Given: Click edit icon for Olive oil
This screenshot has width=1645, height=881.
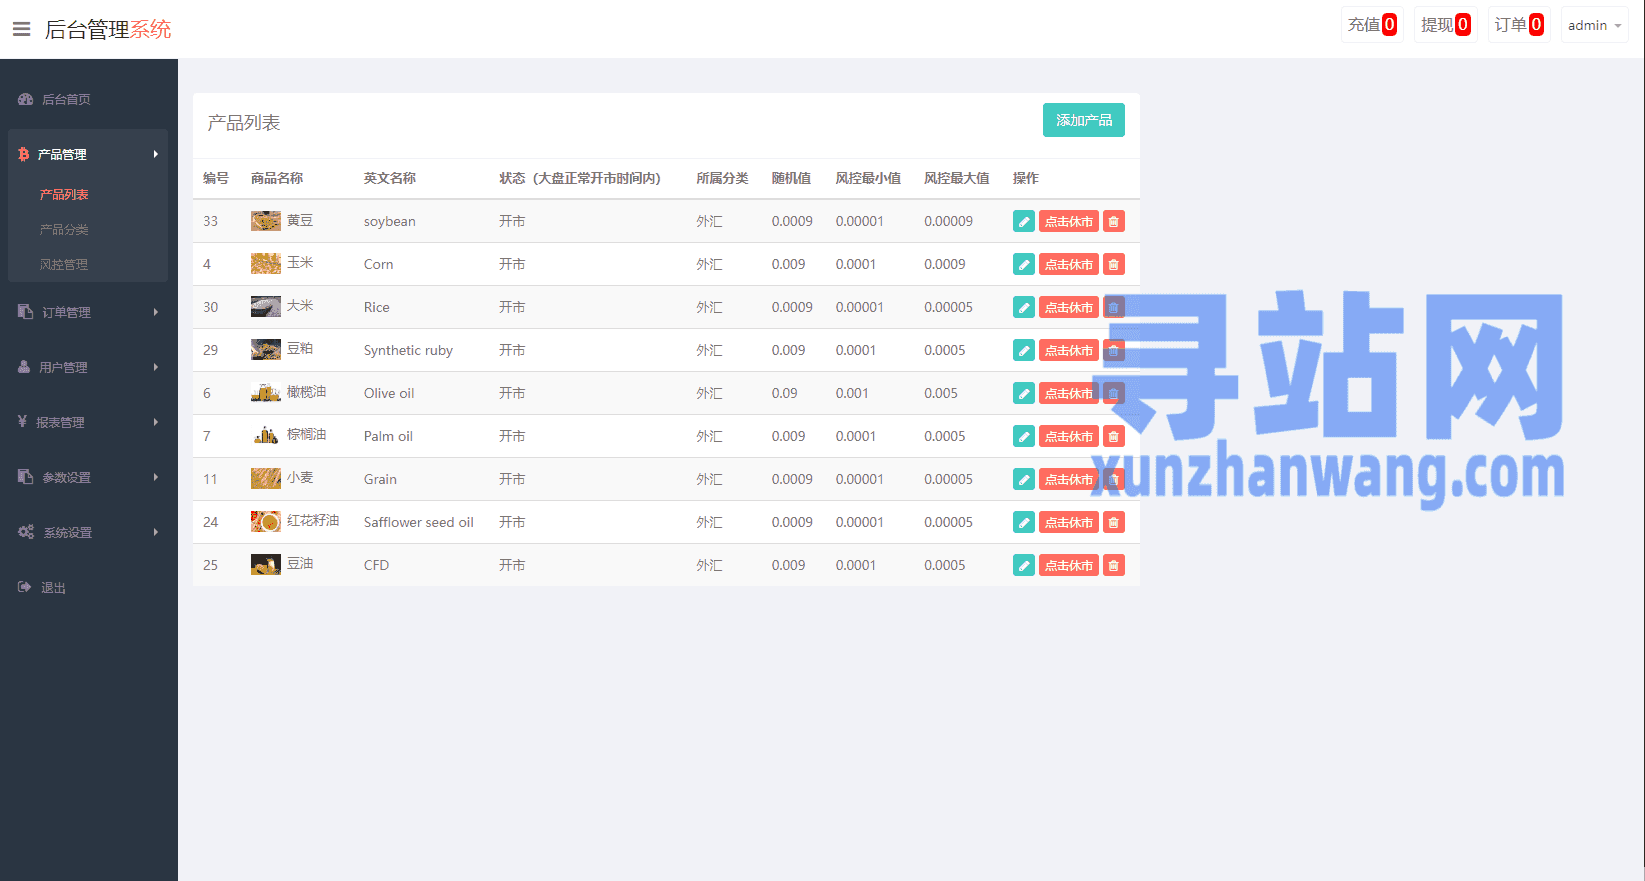Looking at the screenshot, I should click(1023, 394).
